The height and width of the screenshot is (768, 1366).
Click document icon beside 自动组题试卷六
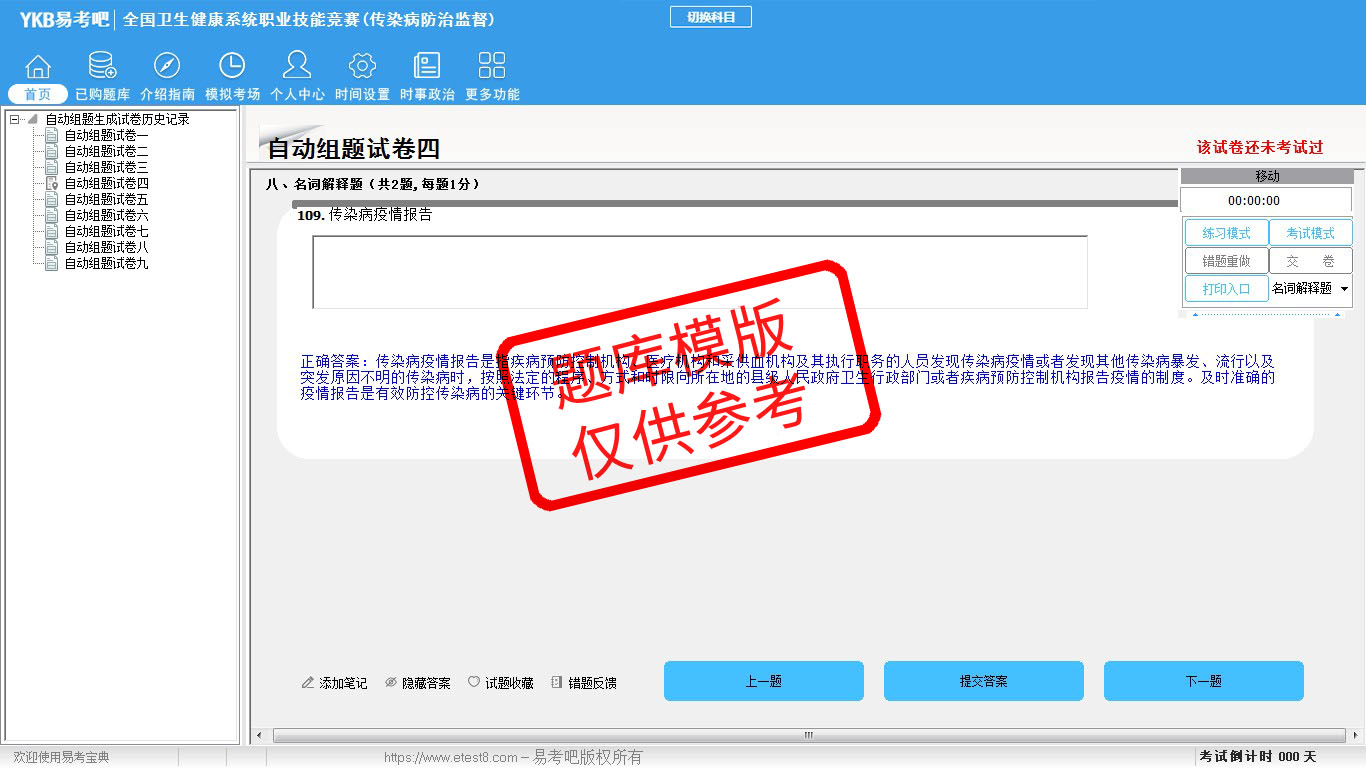click(51, 215)
